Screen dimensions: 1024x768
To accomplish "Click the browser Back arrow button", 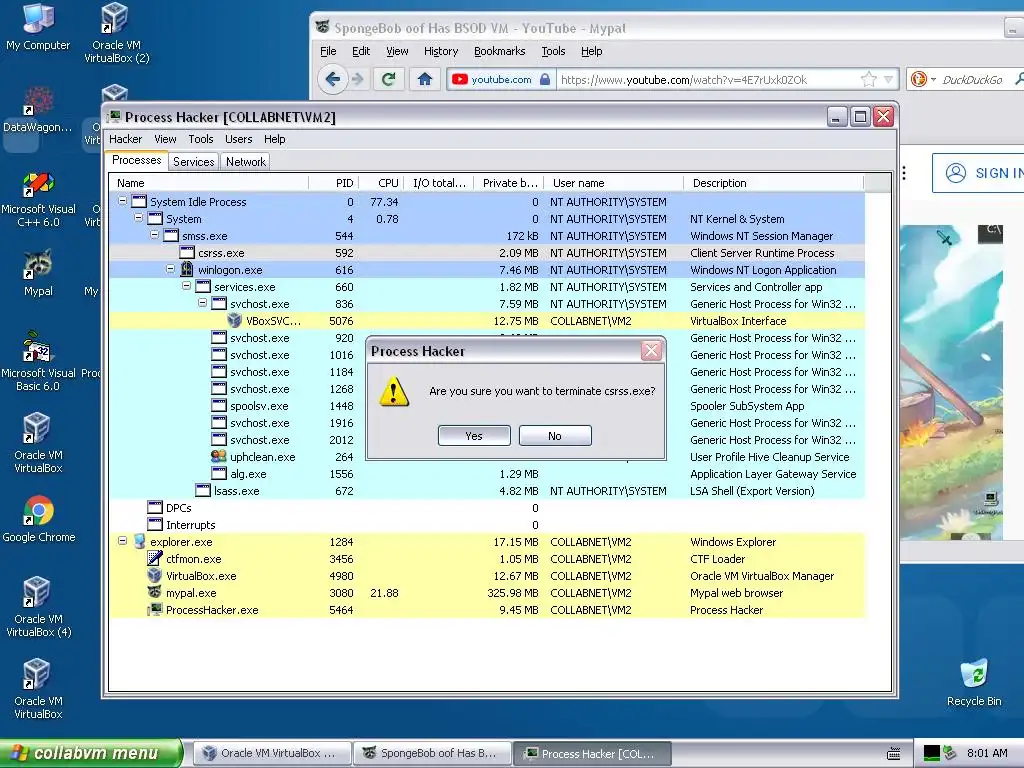I will [333, 80].
